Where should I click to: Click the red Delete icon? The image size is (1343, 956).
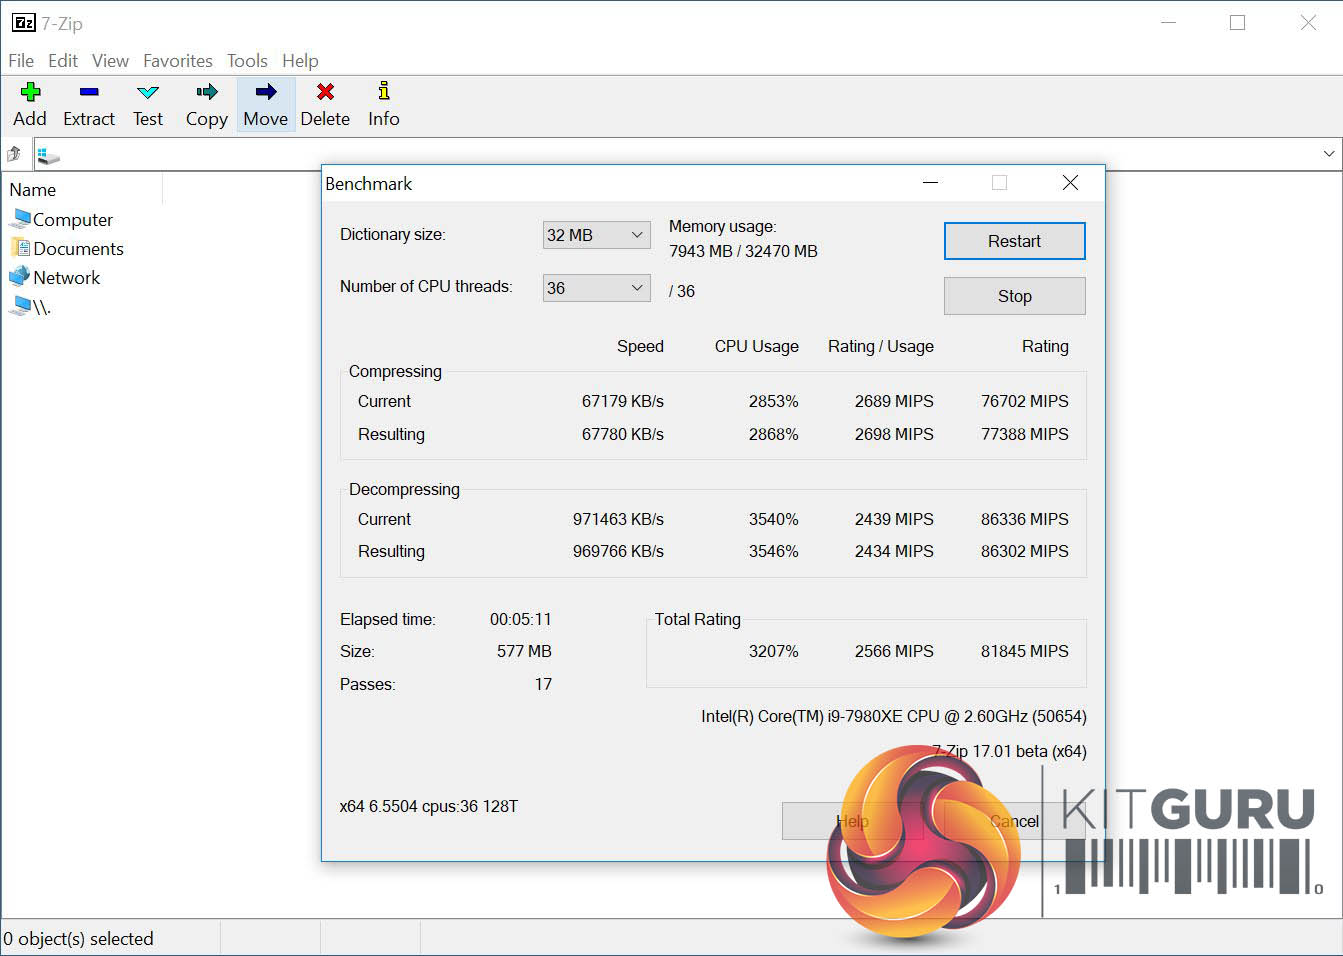(325, 93)
